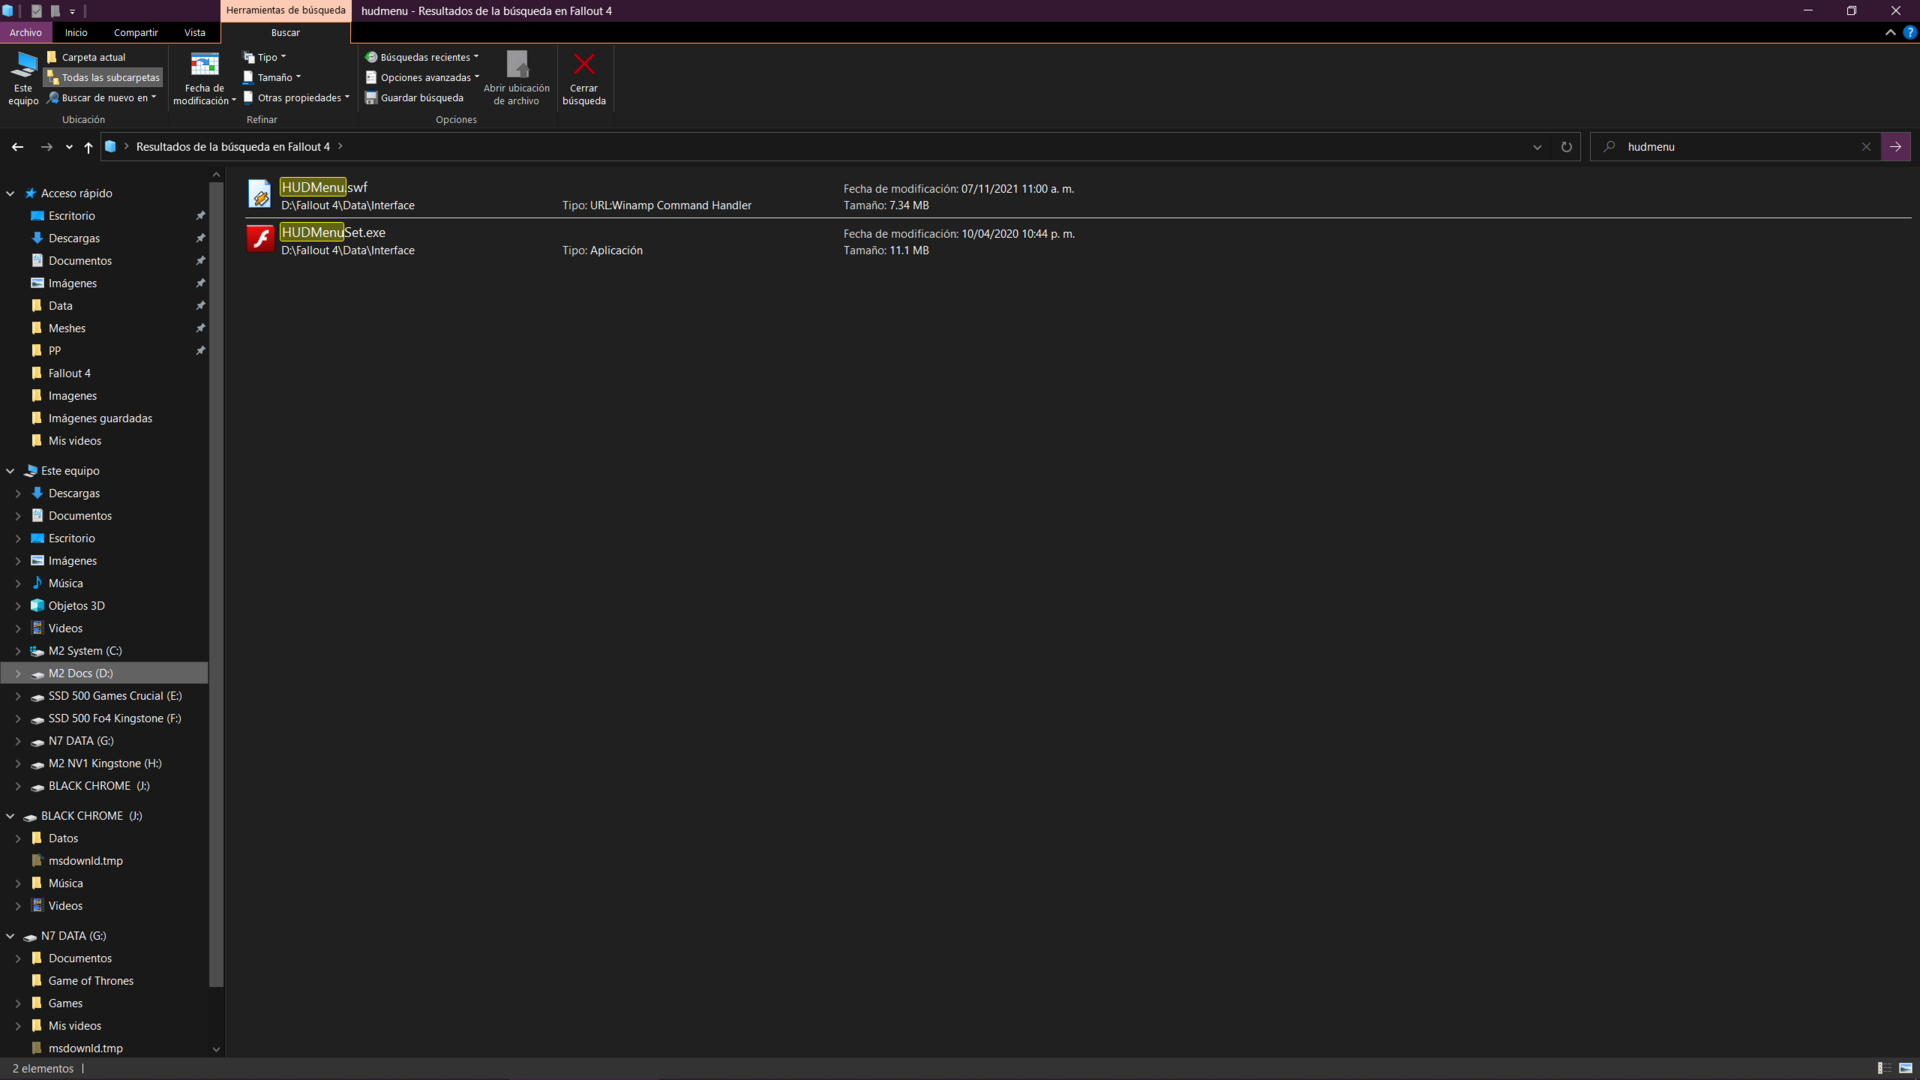Open Búsquedas recientes dropdown
Image resolution: width=1920 pixels, height=1080 pixels.
pos(422,57)
